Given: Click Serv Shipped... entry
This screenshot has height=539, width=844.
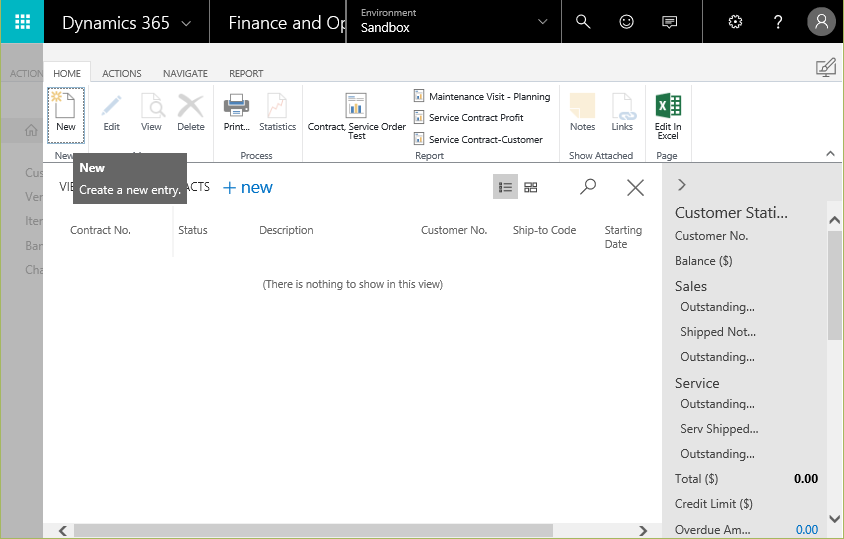Looking at the screenshot, I should tap(719, 429).
